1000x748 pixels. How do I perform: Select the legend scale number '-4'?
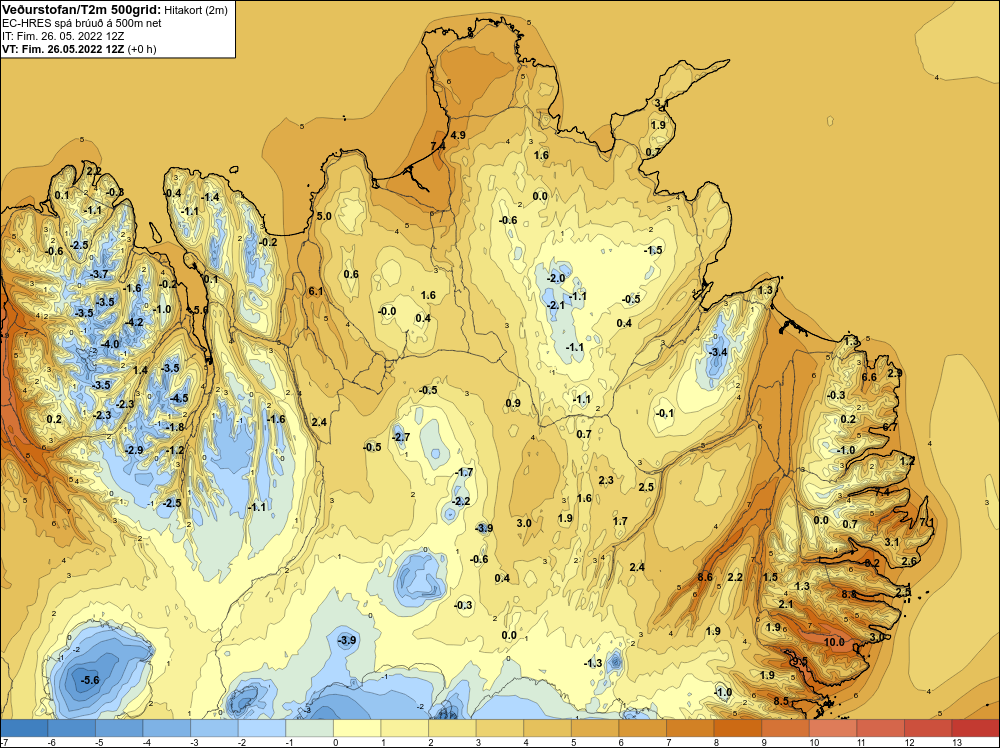[146, 742]
